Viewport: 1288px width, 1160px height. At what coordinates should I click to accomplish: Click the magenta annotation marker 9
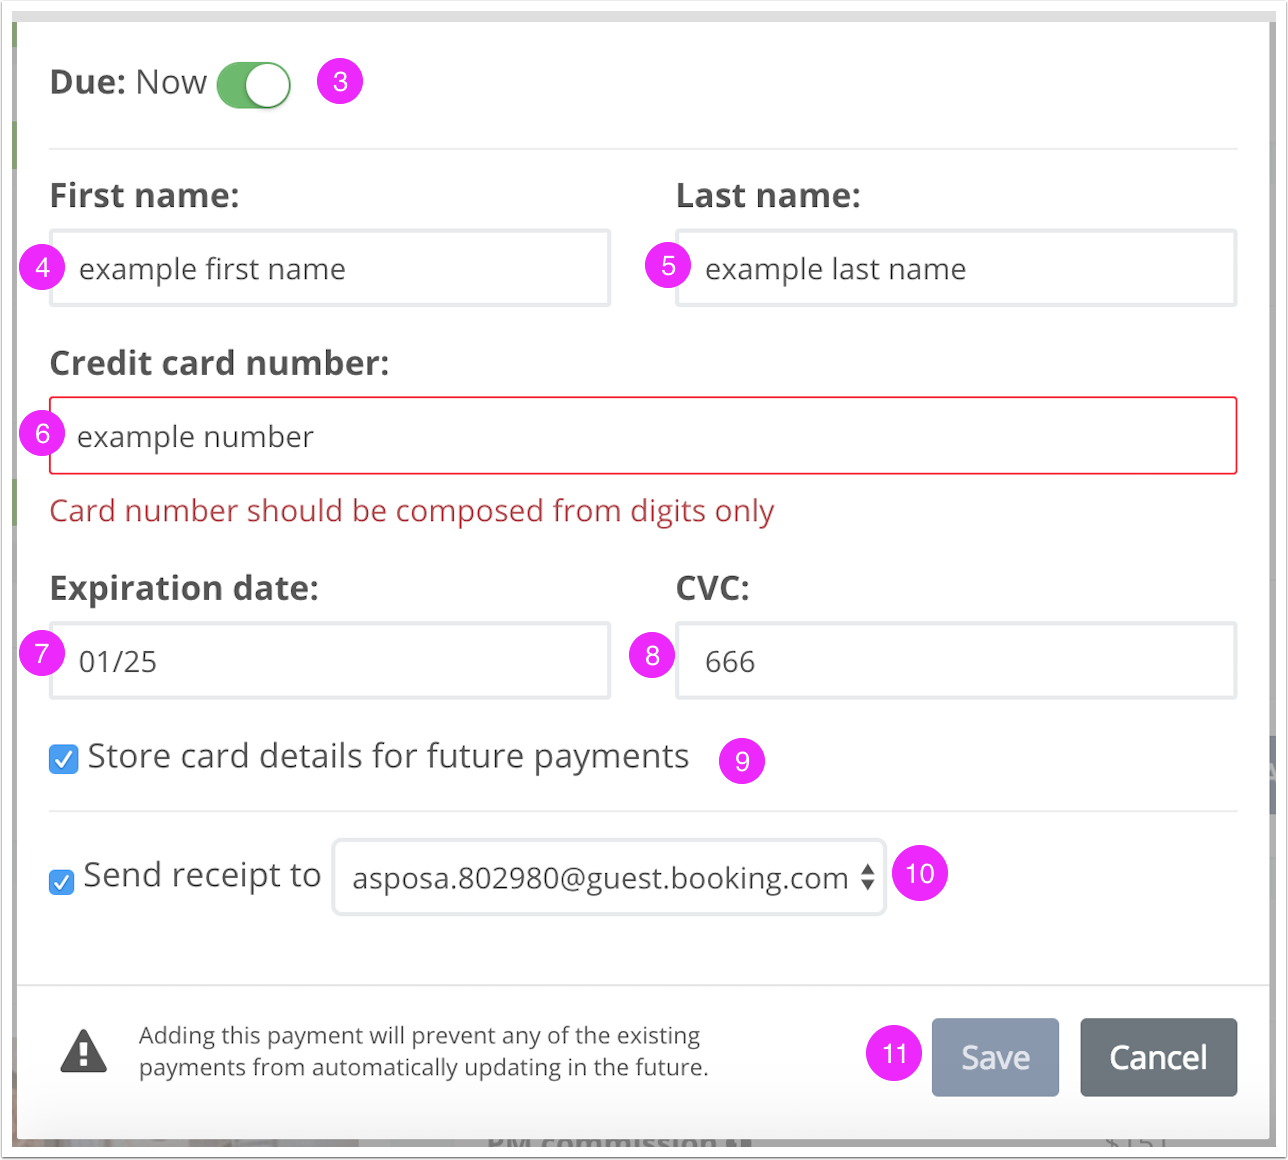(x=742, y=761)
